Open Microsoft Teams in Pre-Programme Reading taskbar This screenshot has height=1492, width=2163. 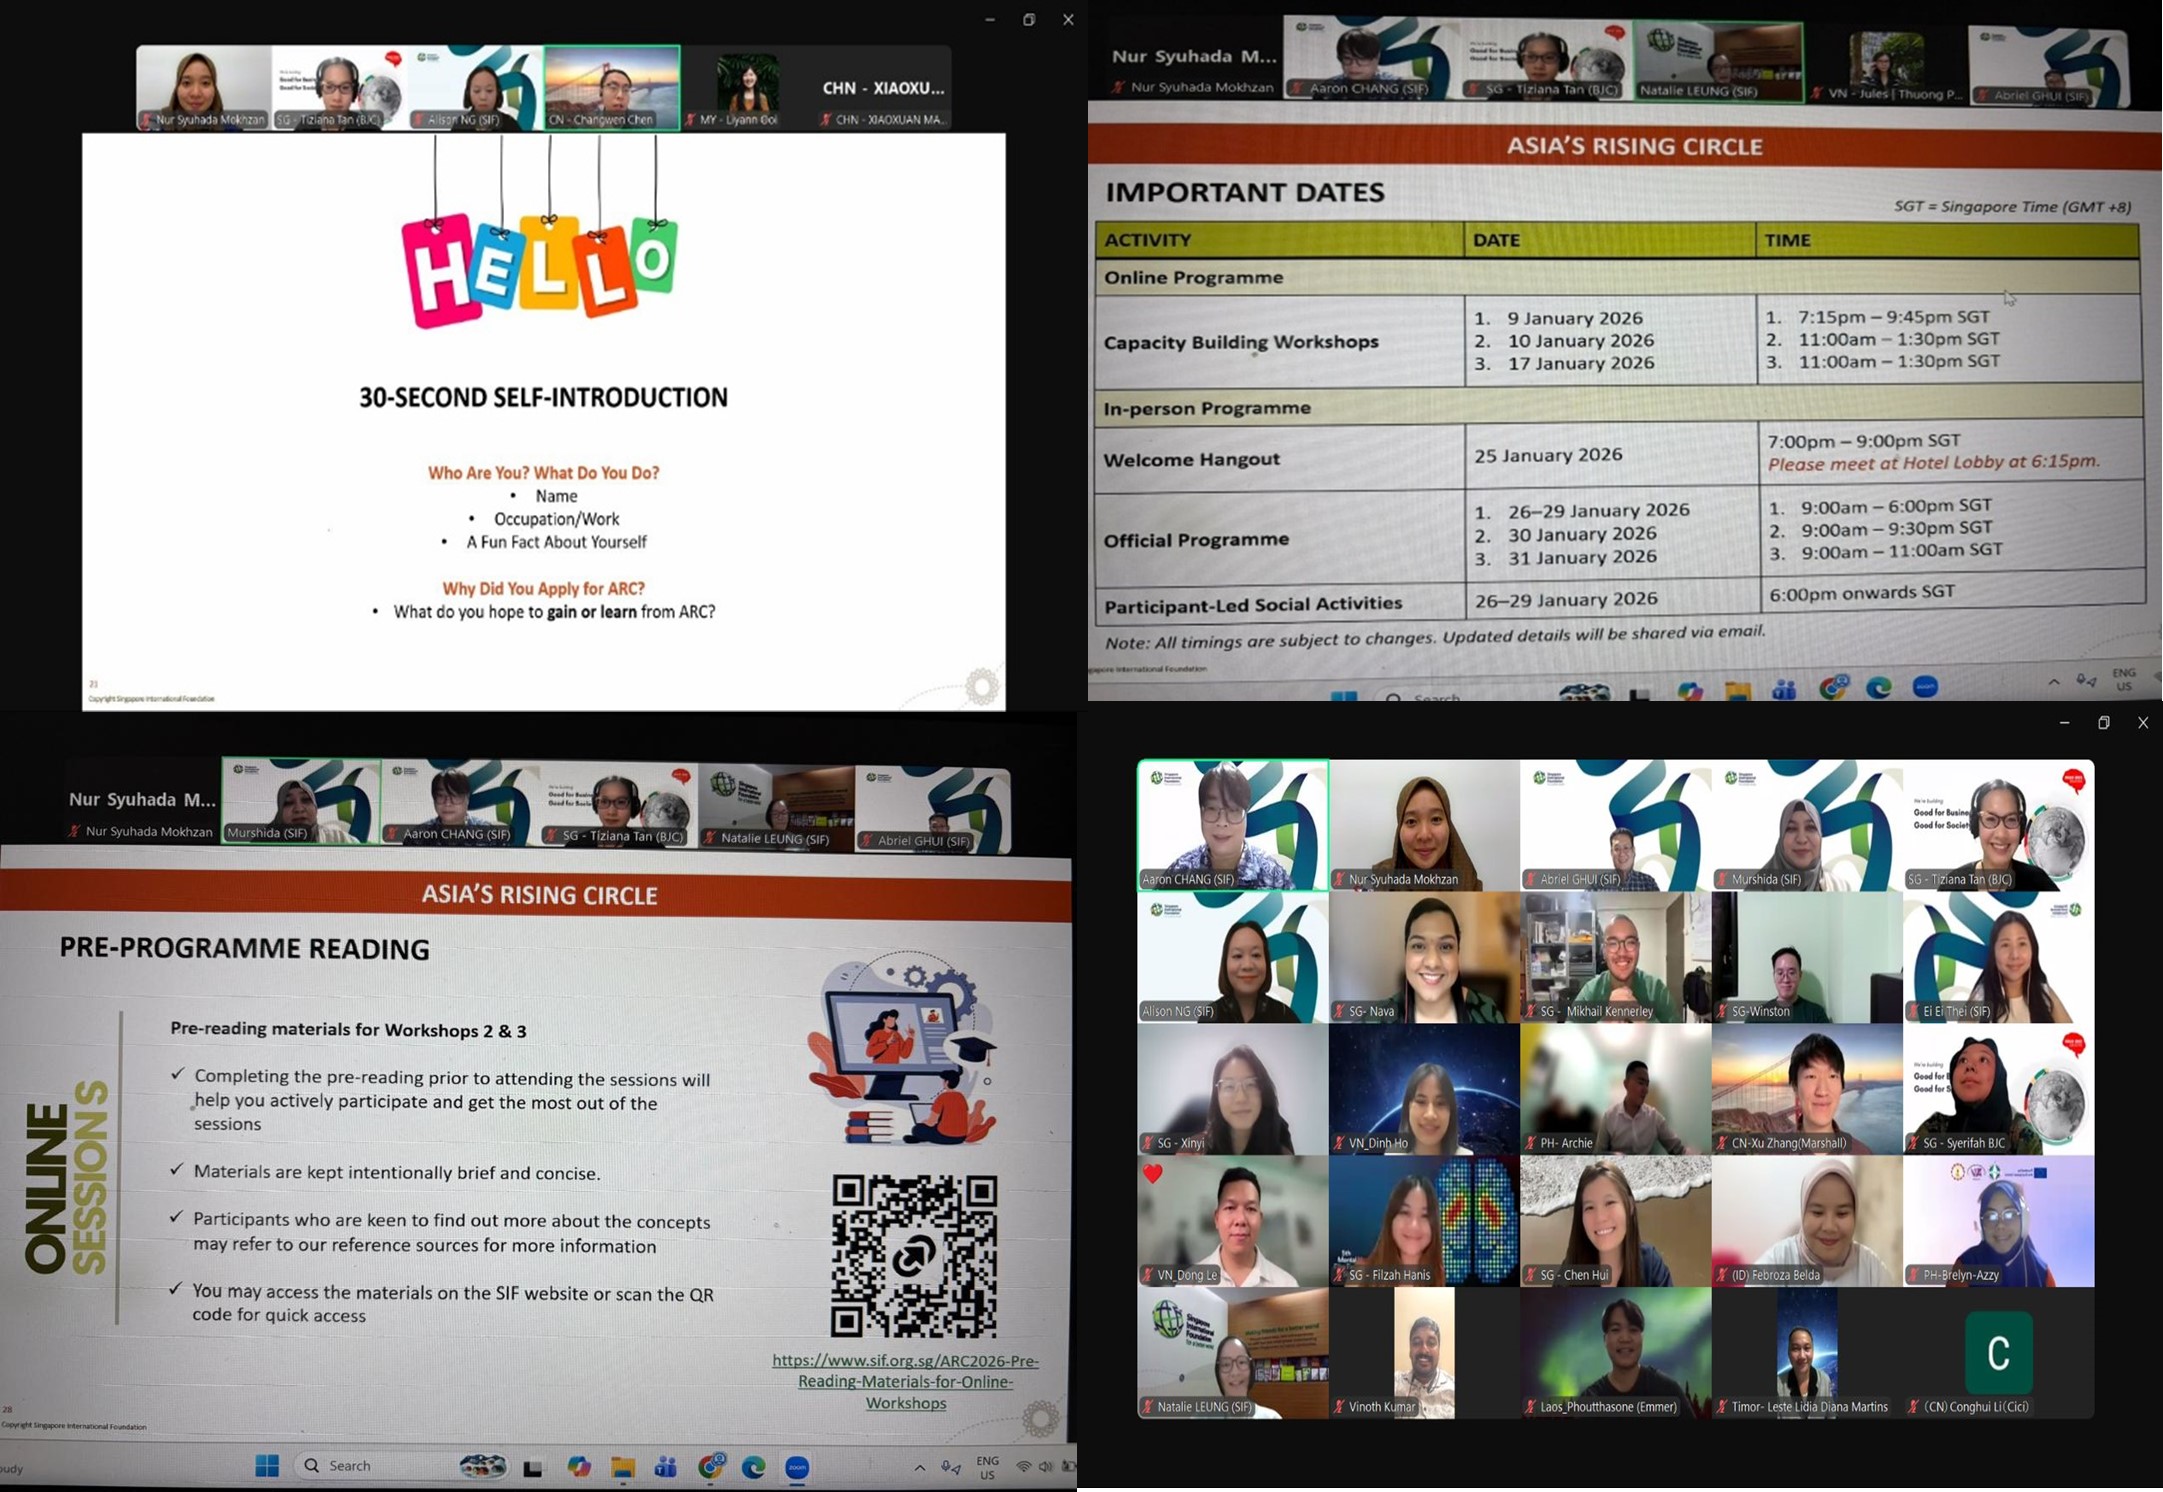click(x=666, y=1467)
